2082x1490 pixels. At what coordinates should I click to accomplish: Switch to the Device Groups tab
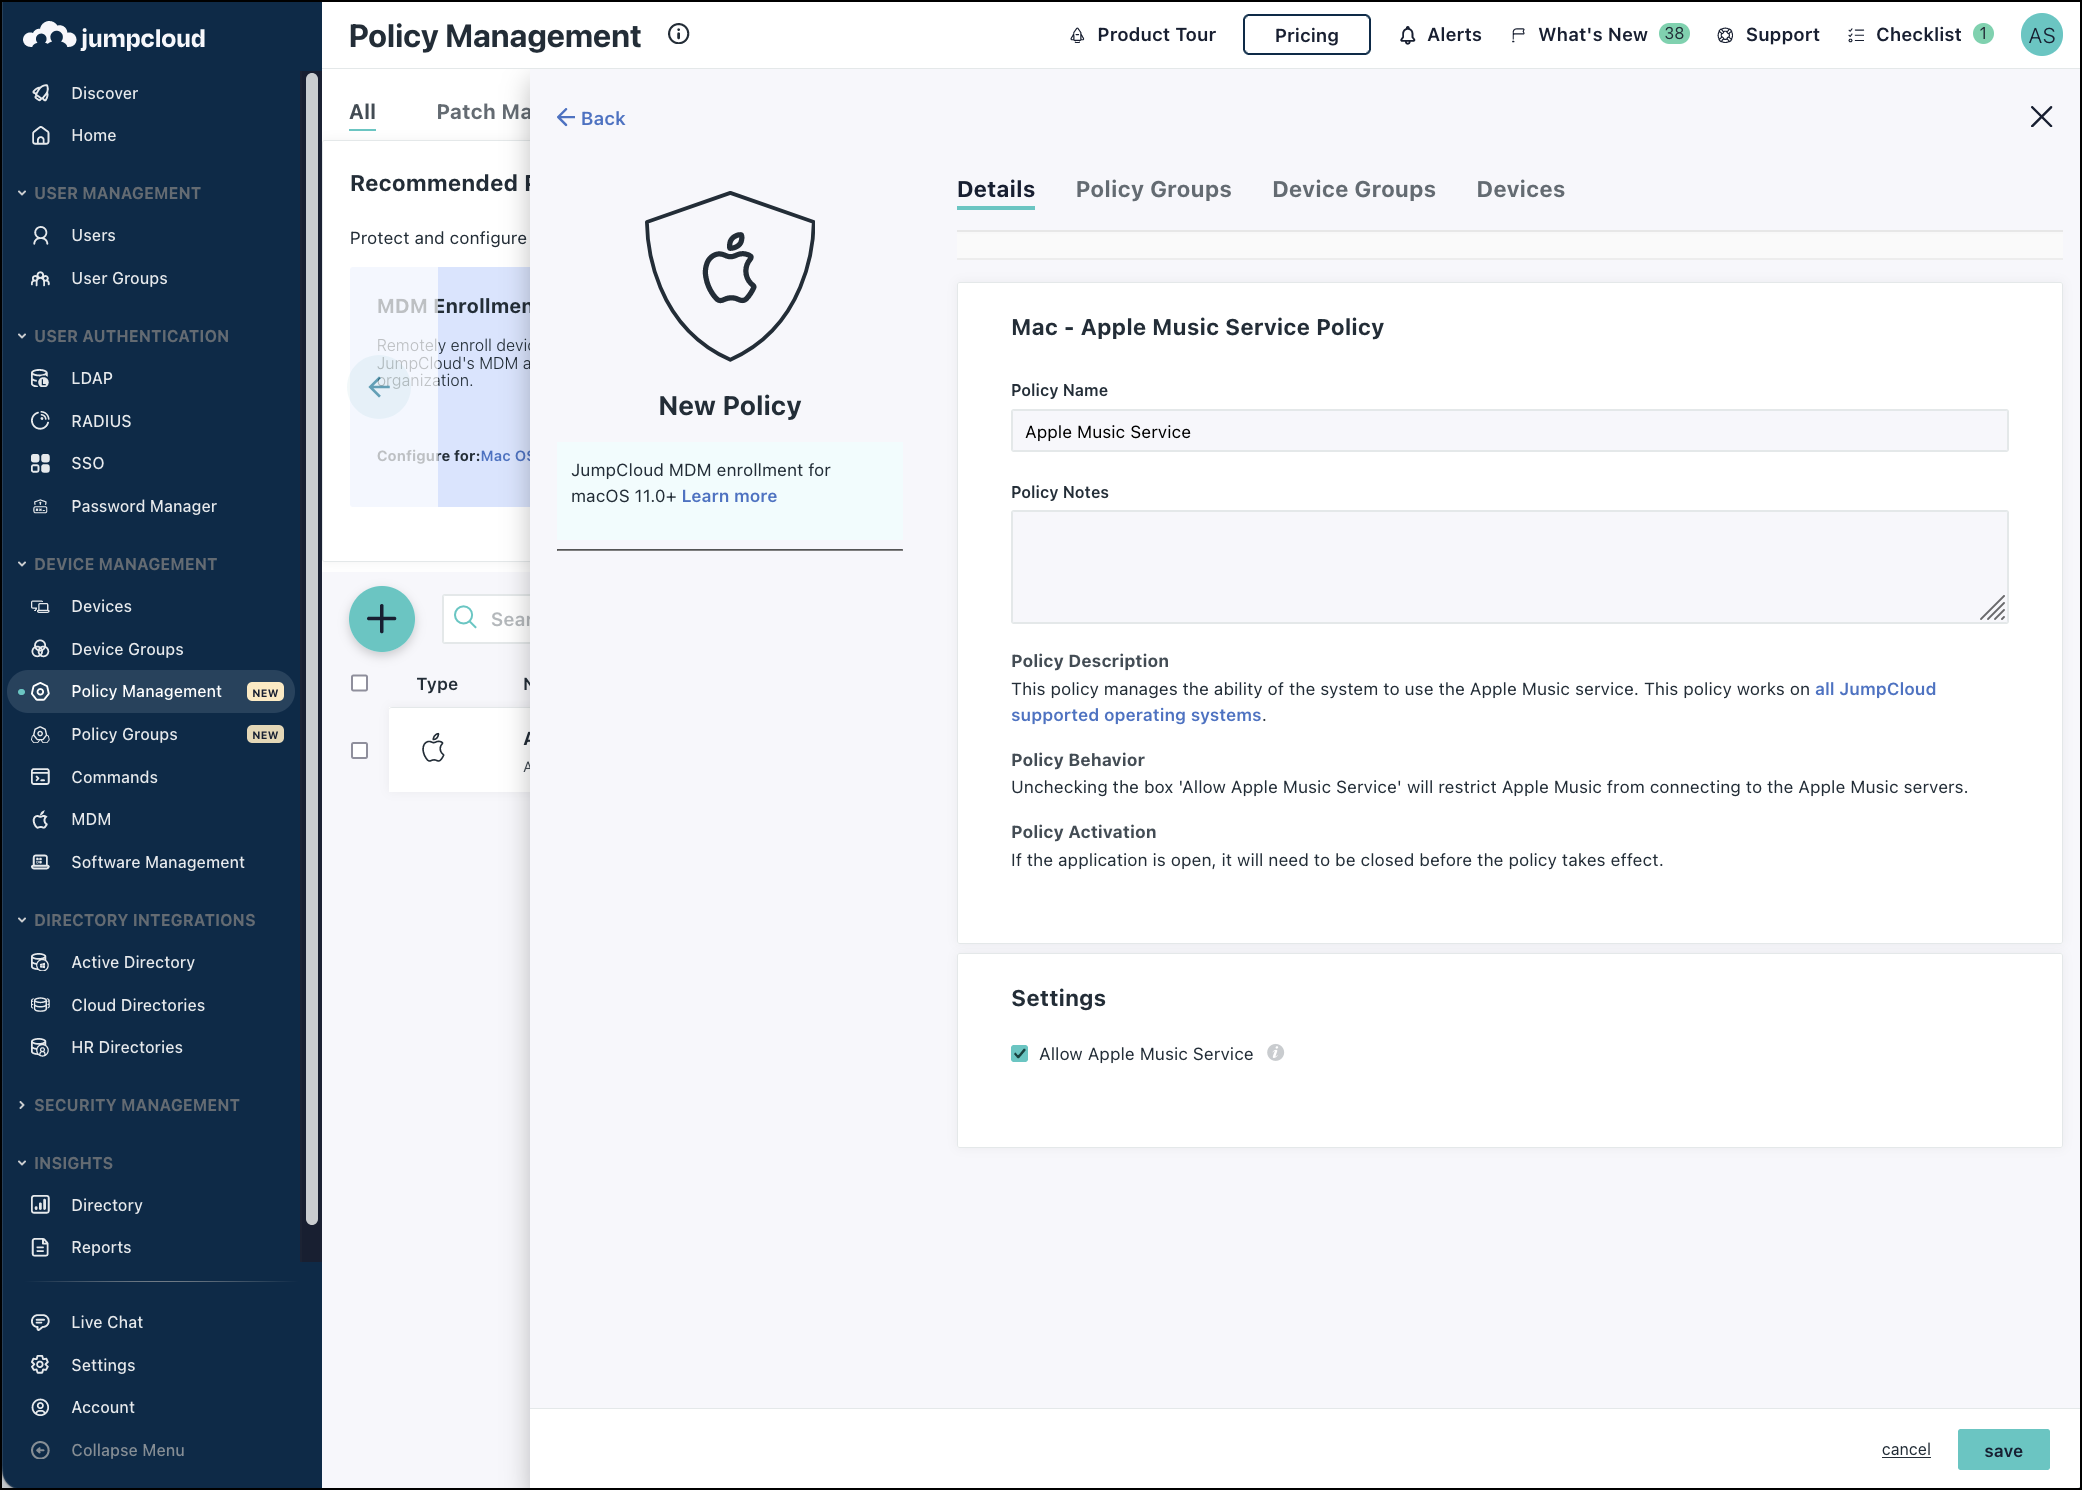(1353, 189)
